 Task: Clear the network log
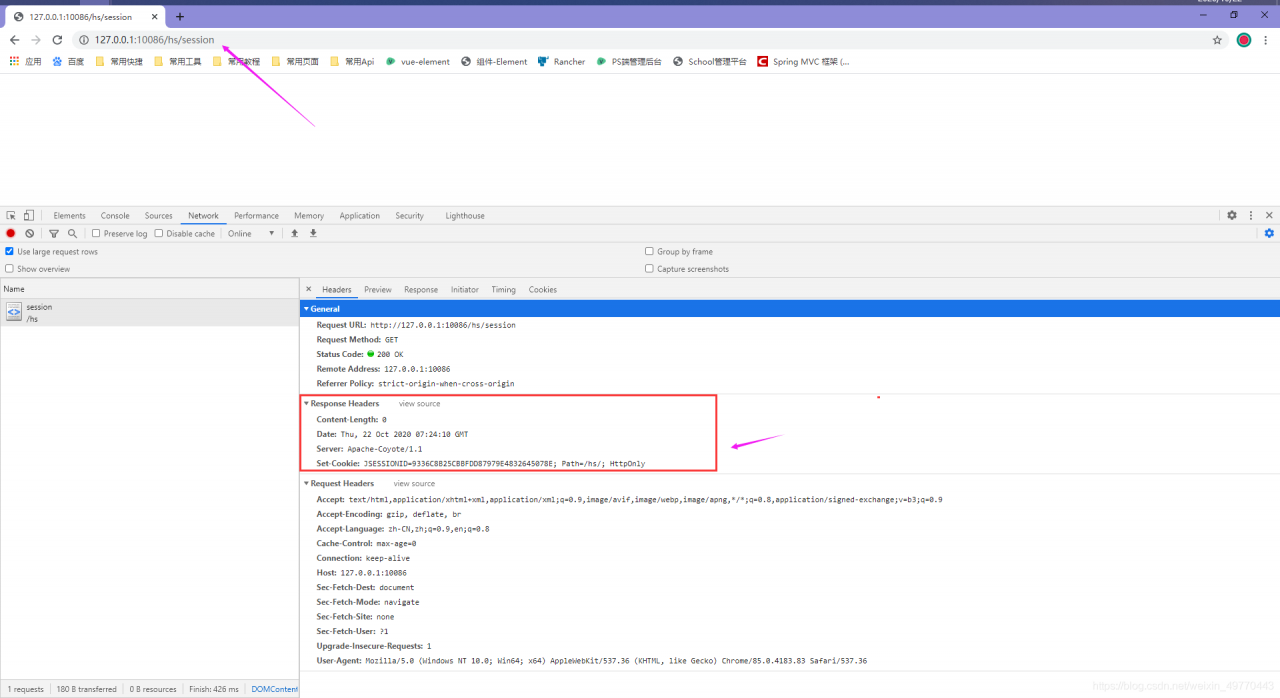pos(30,233)
